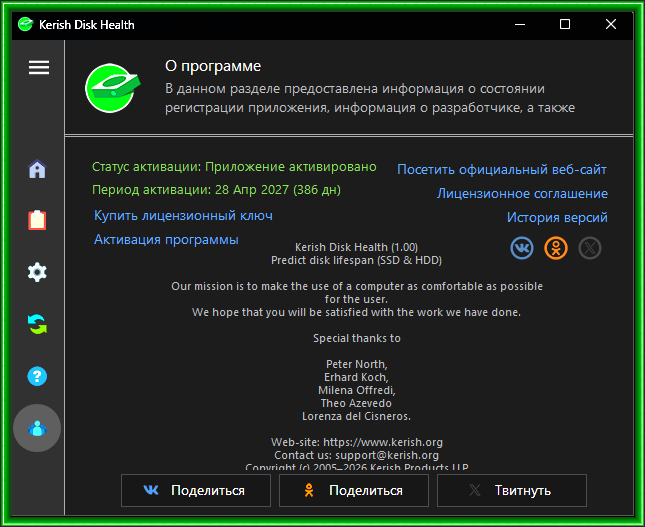
Task: Minimize the Kerish Disk Health window
Action: pyautogui.click(x=520, y=24)
